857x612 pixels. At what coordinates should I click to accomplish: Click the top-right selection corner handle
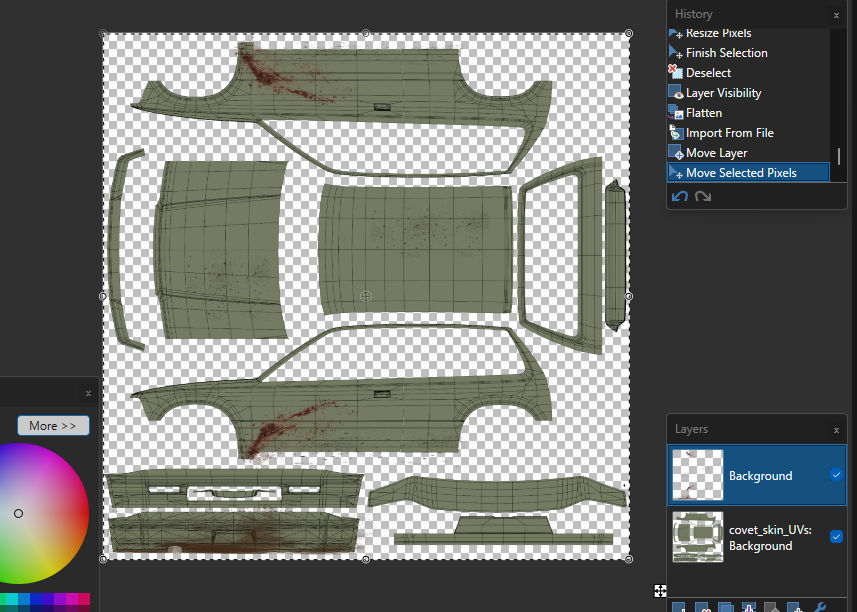629,33
